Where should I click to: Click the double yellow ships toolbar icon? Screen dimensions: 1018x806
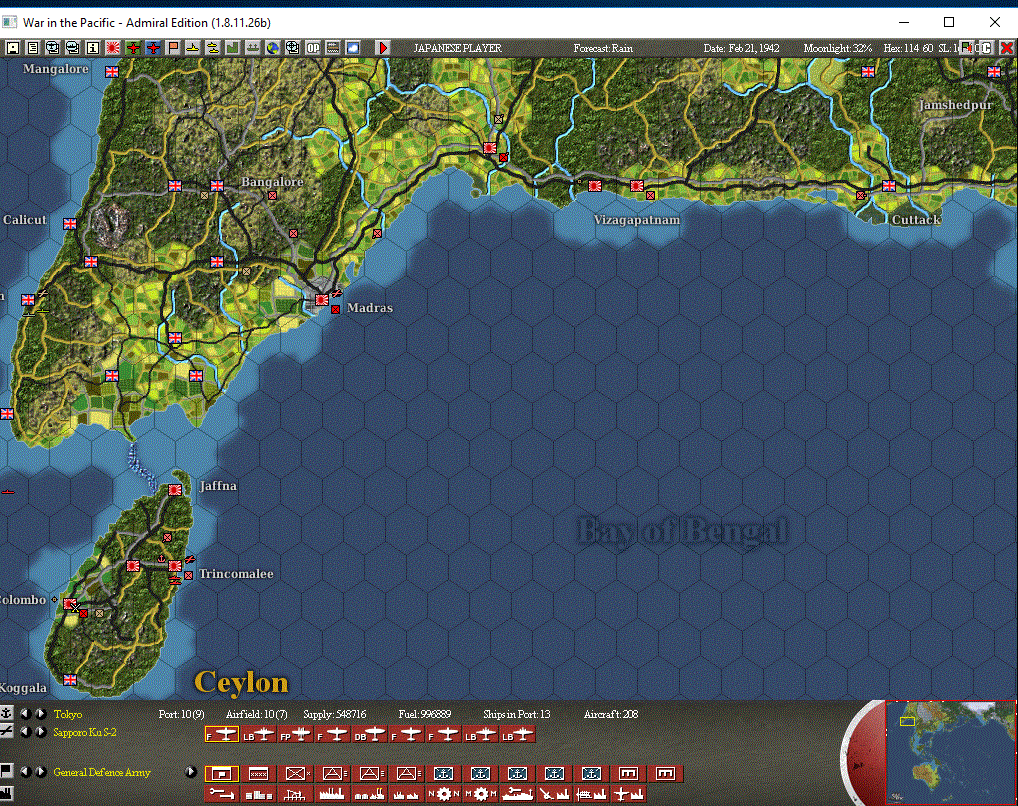point(213,47)
